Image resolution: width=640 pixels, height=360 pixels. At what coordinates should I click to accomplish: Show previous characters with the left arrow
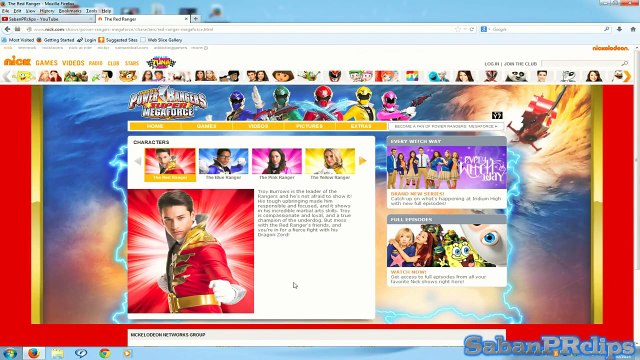click(x=138, y=161)
